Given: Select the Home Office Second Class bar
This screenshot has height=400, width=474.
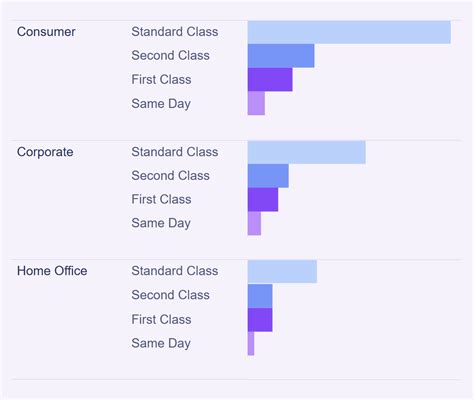Looking at the screenshot, I should click(x=260, y=296).
